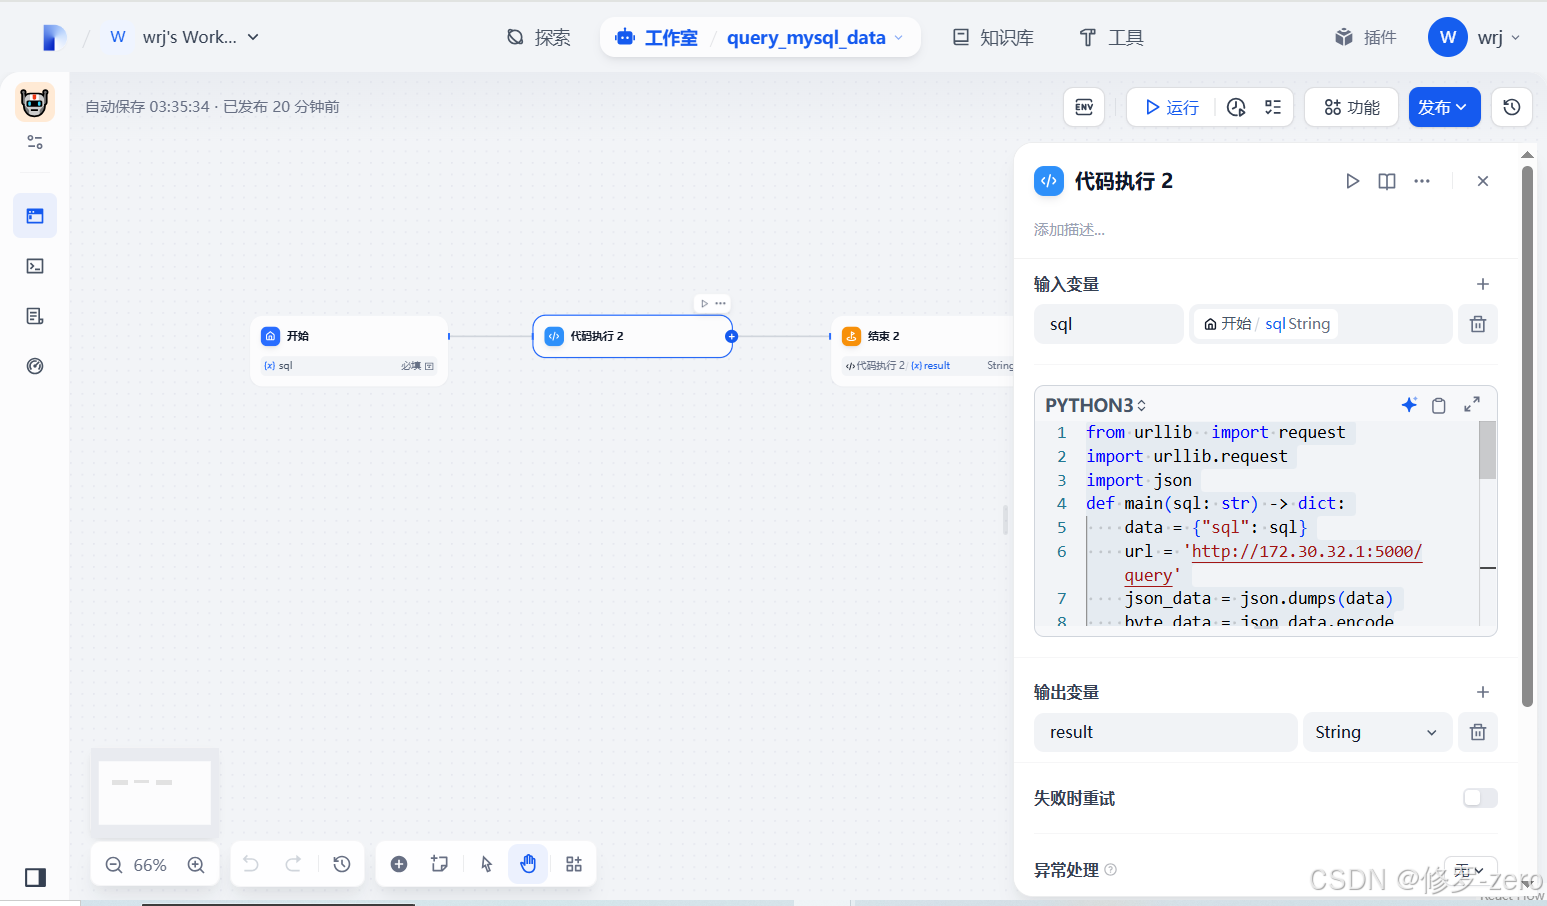
Task: Activate the hand pan tool
Action: click(x=528, y=863)
